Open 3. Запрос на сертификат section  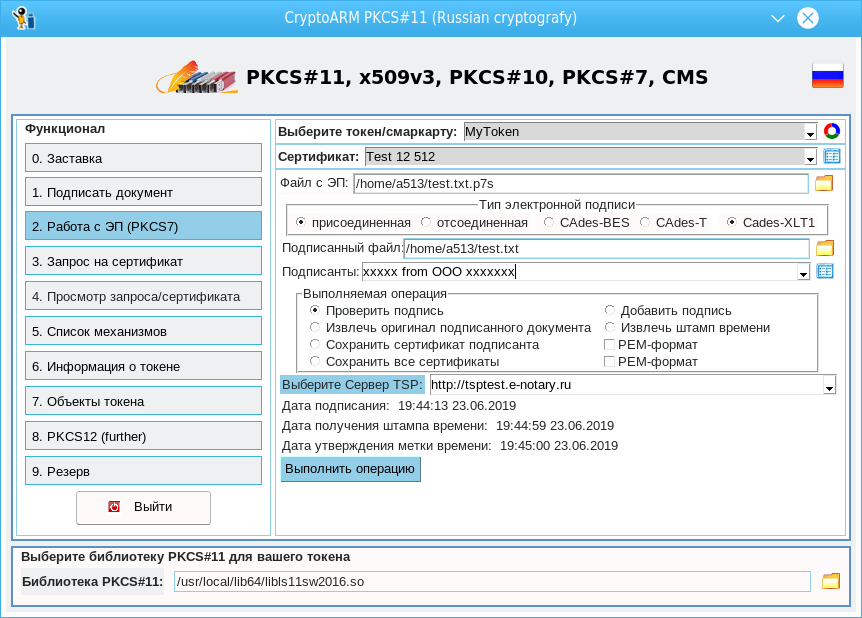click(x=143, y=262)
